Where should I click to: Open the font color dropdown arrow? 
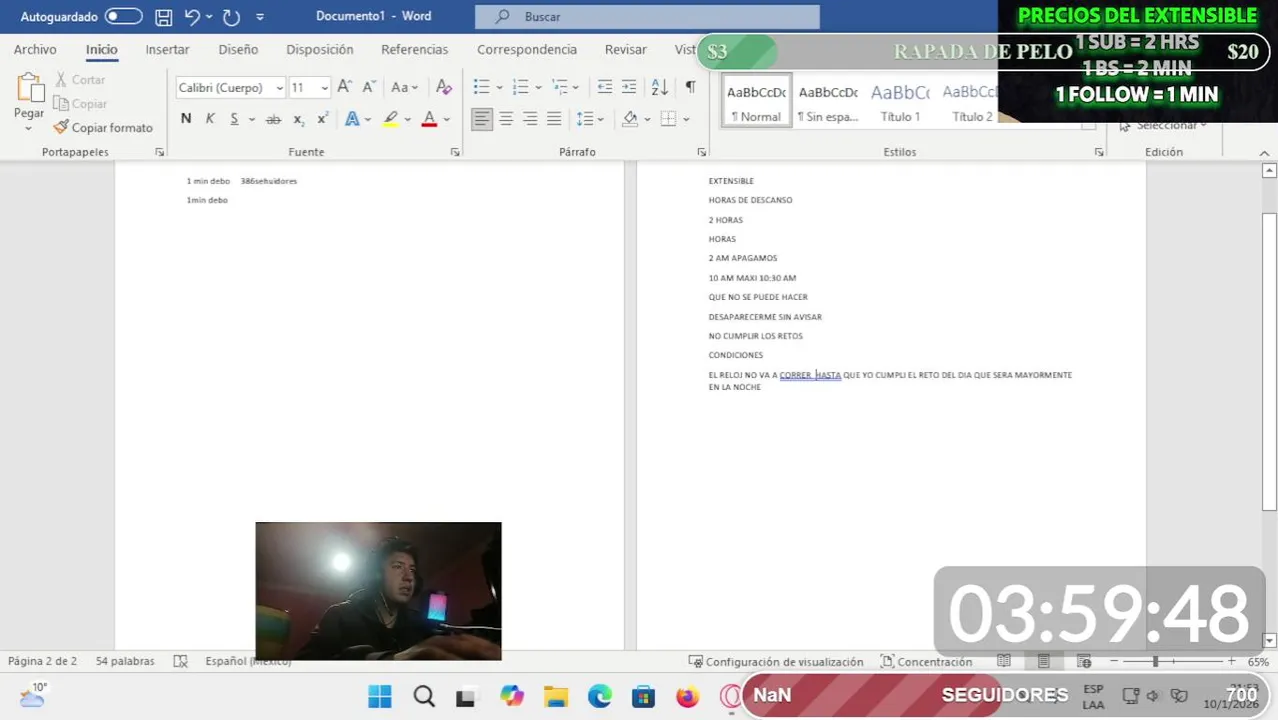447,119
